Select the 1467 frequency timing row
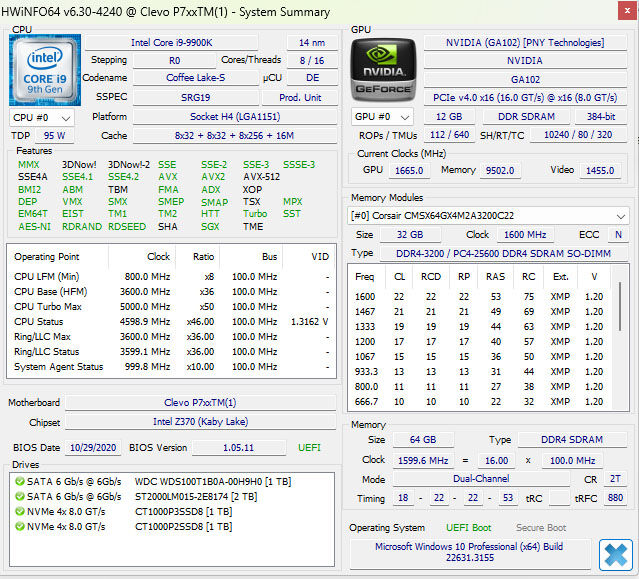639x579 pixels. [481, 312]
